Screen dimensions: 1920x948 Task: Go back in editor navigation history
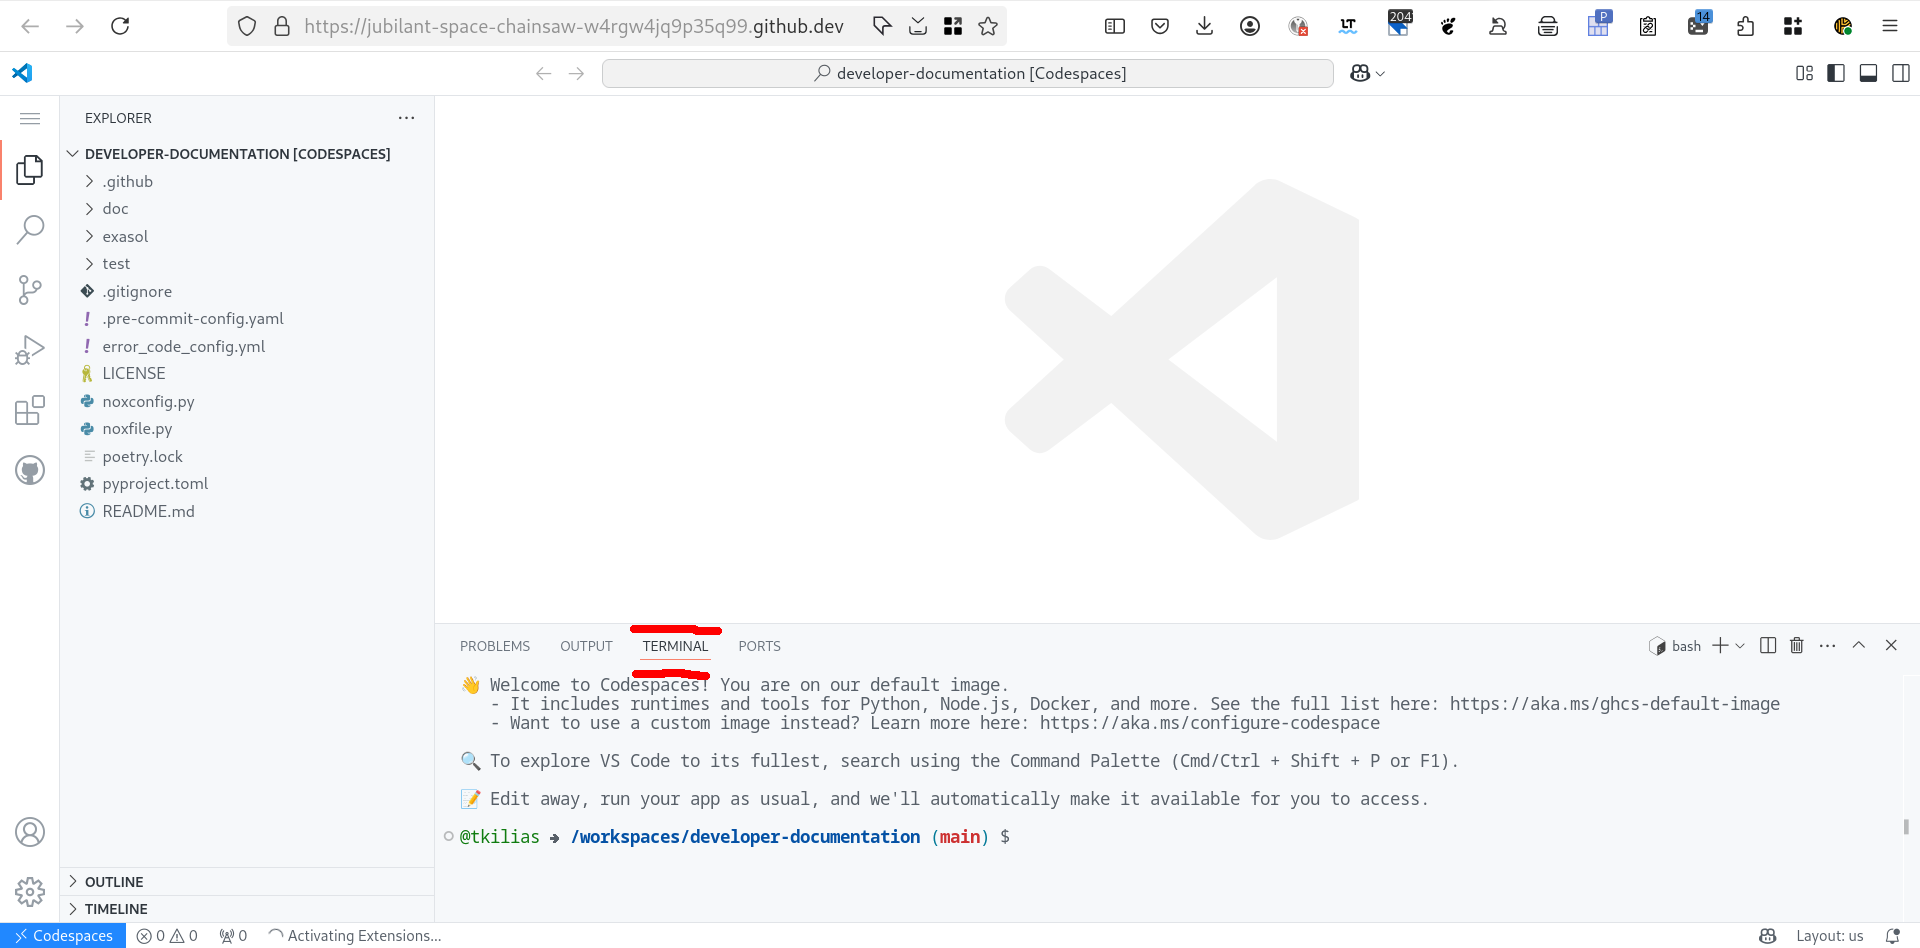[544, 73]
